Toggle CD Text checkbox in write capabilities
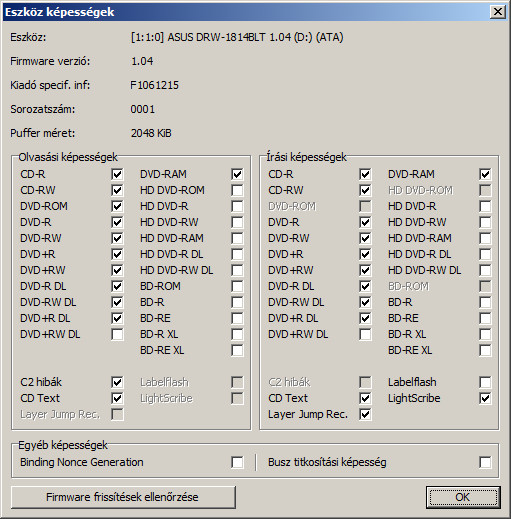Screen dimensions: 511x519 click(365, 398)
